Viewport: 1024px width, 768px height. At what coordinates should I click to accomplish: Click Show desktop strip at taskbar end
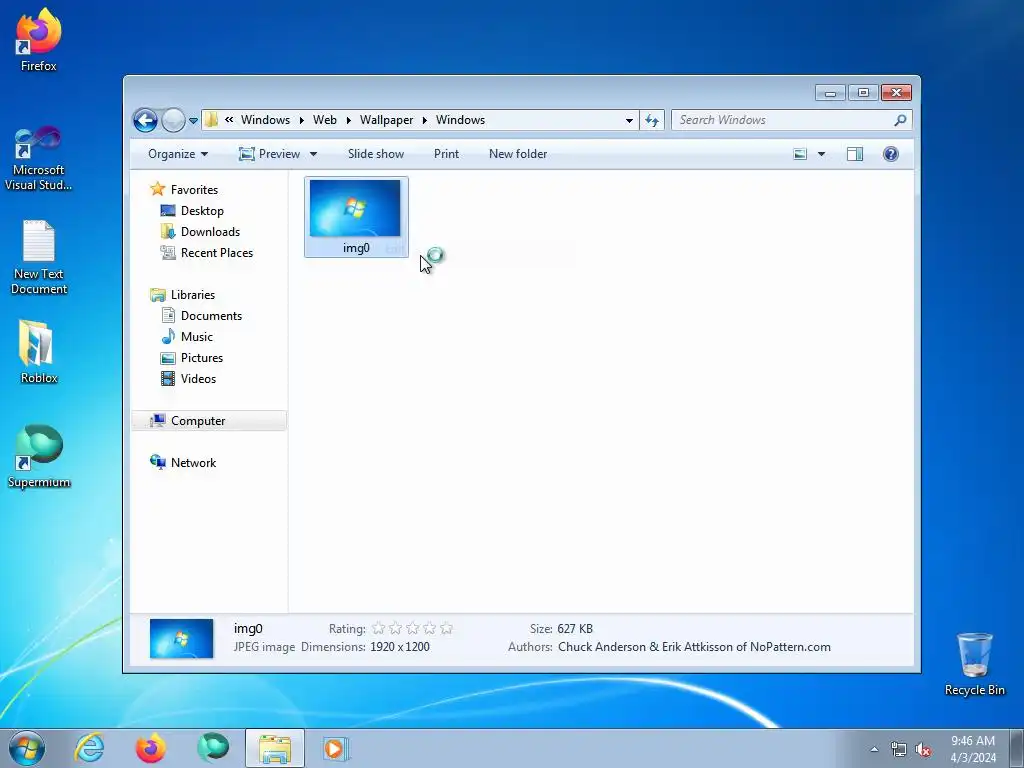[1017, 748]
